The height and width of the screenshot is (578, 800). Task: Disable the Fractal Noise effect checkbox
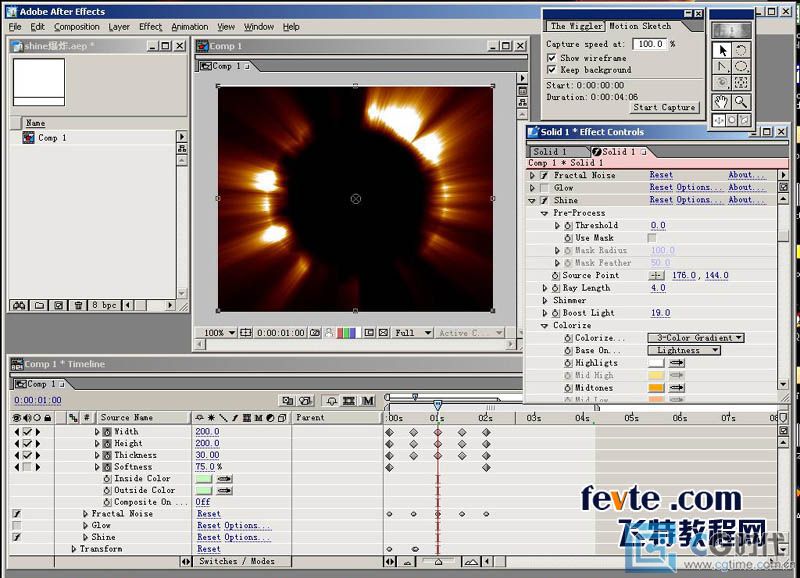tap(544, 175)
